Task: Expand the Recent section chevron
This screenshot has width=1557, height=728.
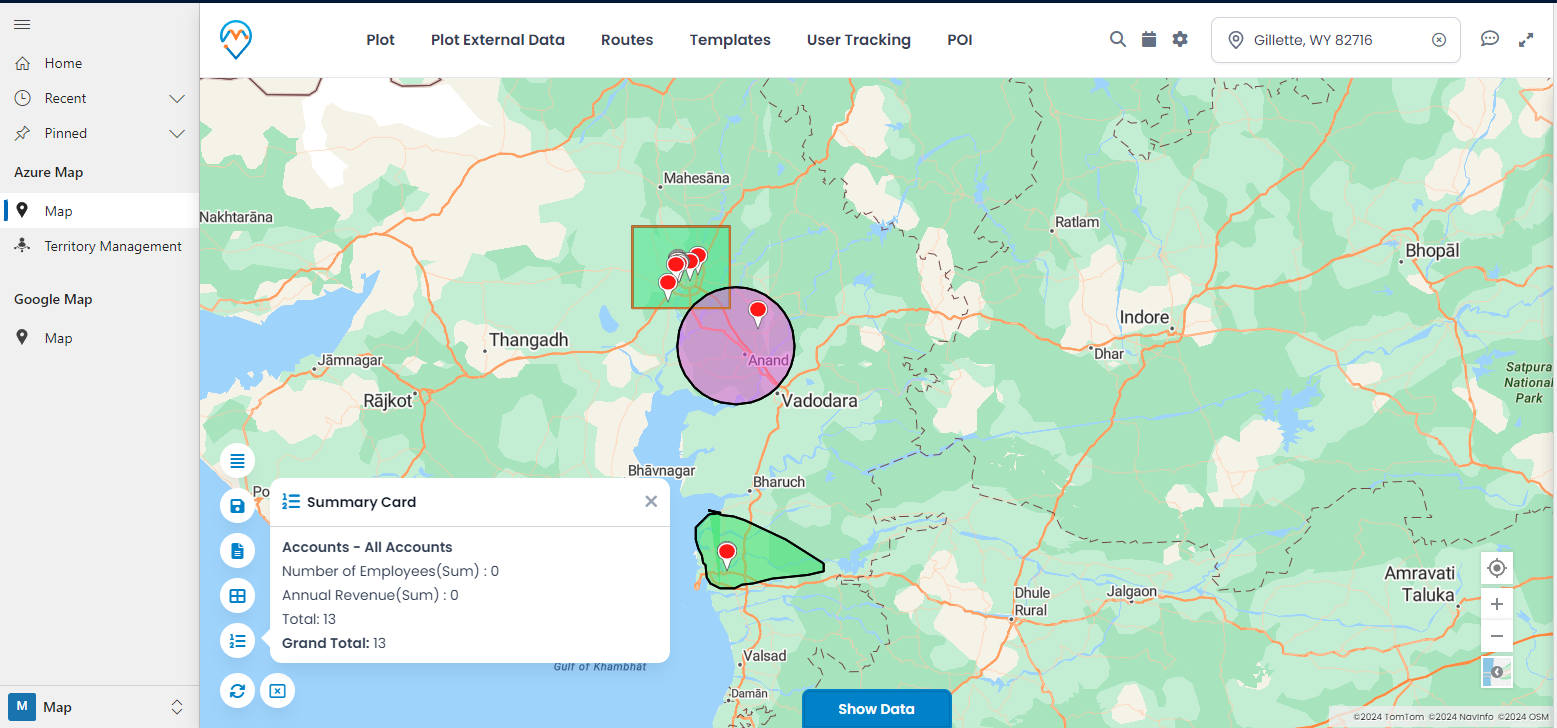Action: [x=177, y=98]
